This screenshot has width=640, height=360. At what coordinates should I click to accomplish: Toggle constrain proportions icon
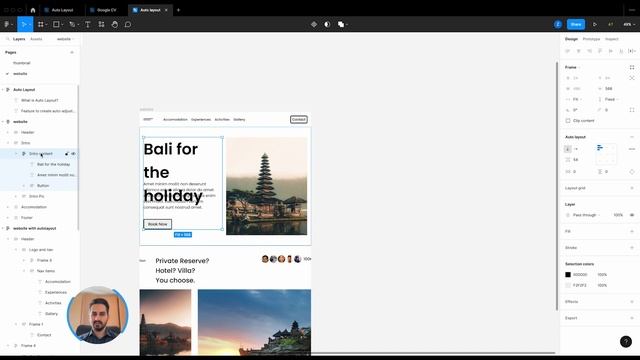click(632, 78)
